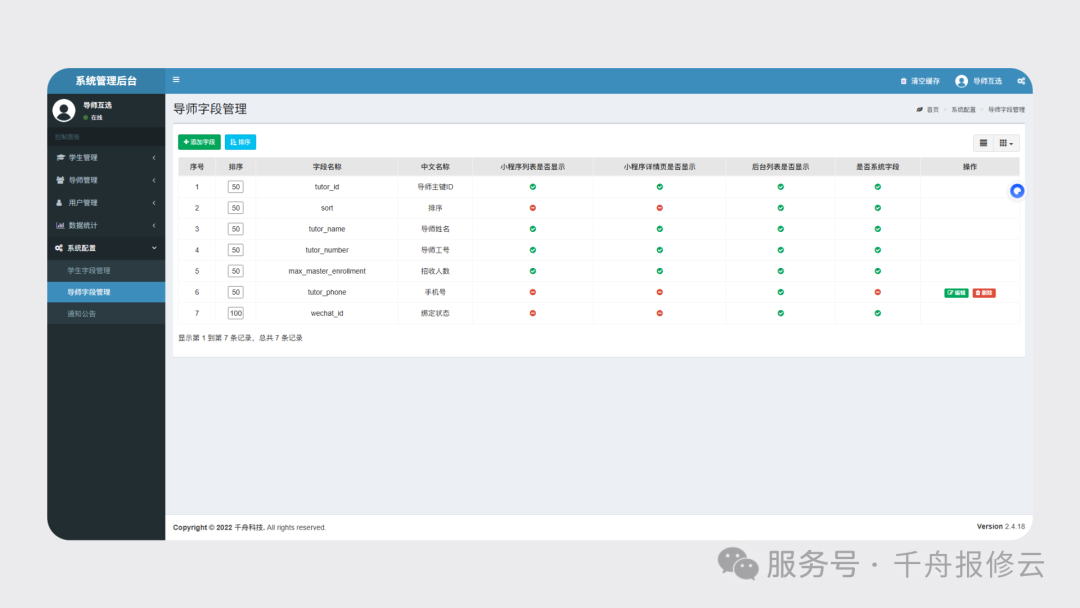Toggle backend list display for tutor_phone
Screen dimensions: 1080x608
[x=781, y=292]
